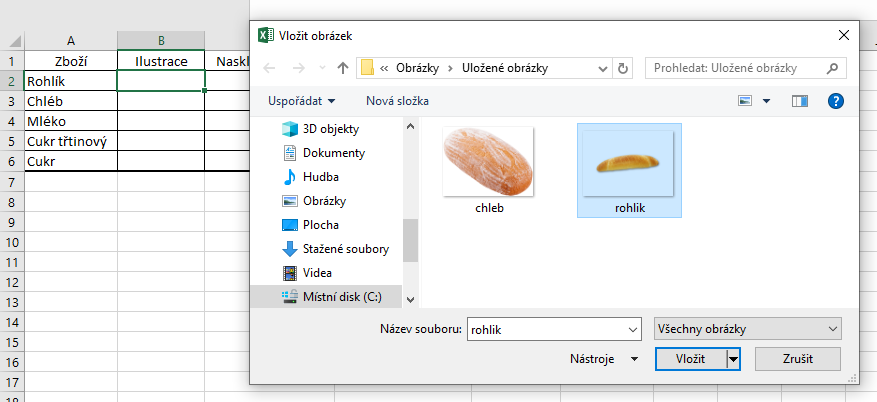This screenshot has height=402, width=877.
Task: Select 3D objekty in the navigation pane
Action: [x=320, y=129]
